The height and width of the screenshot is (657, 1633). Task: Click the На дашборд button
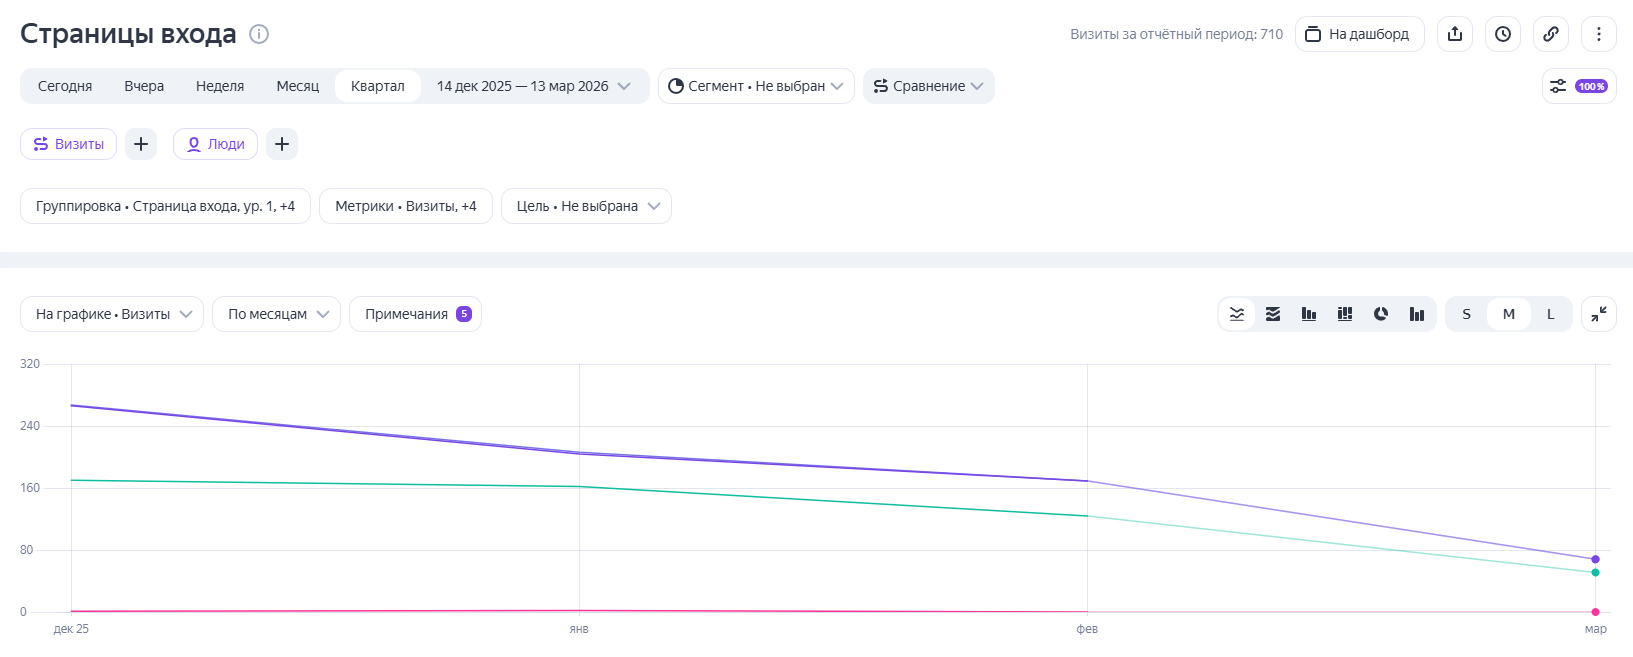tap(1359, 34)
